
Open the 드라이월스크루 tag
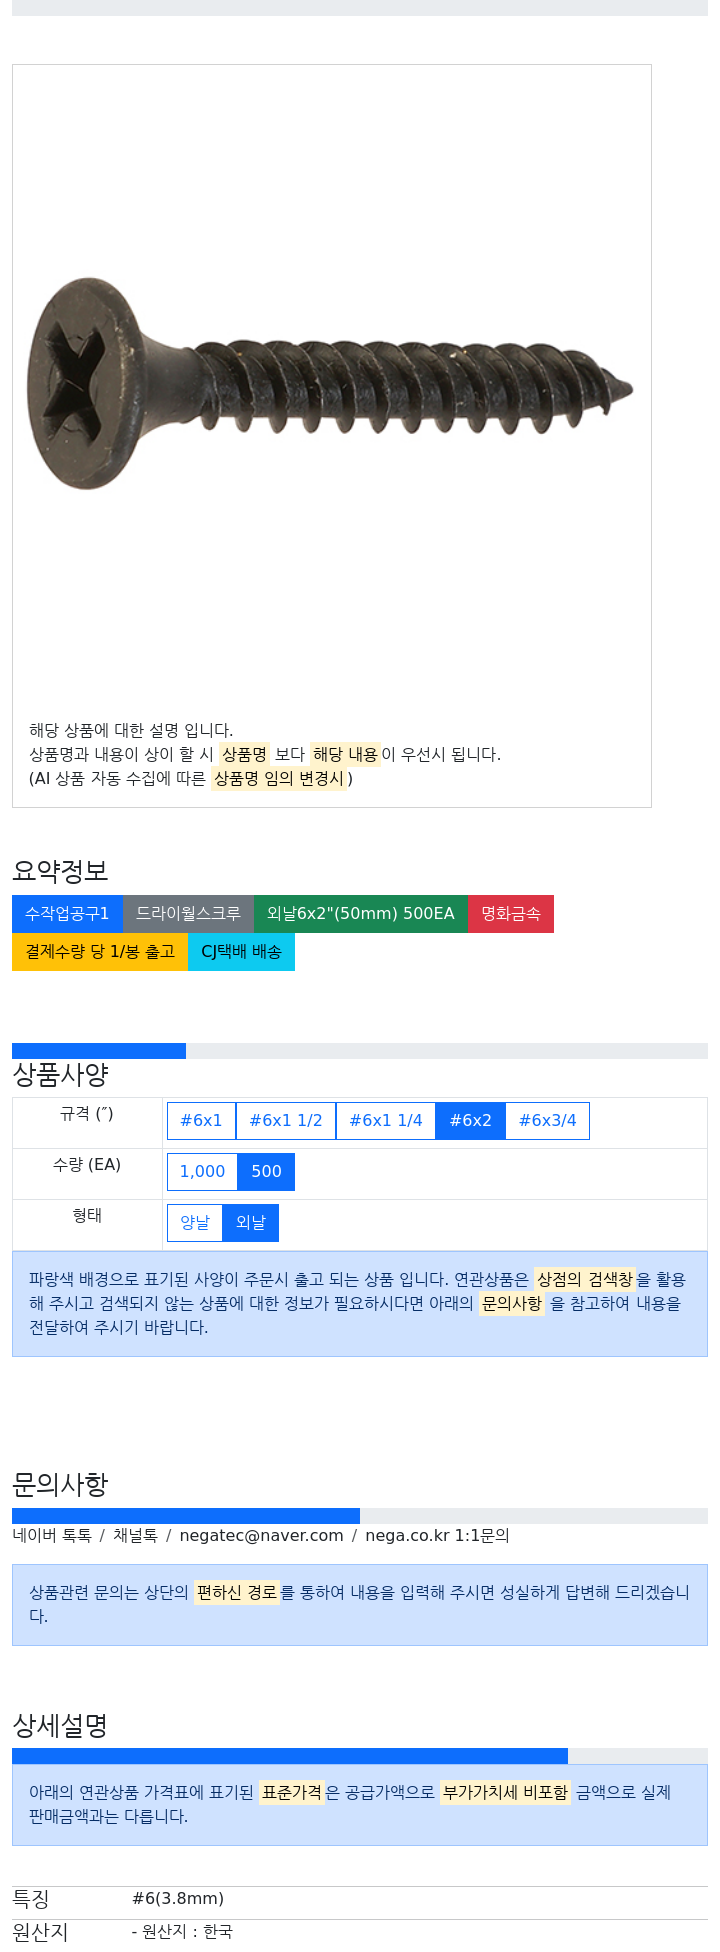coord(188,914)
